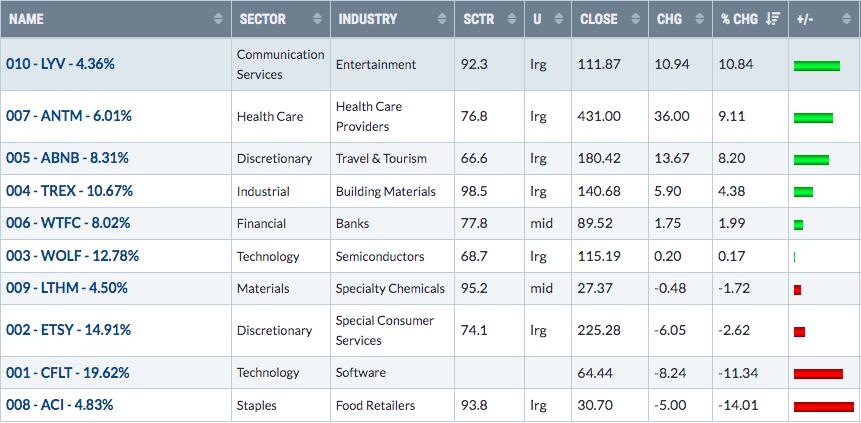This screenshot has width=861, height=423.
Task: Open the 010 - LYV - 4.36% link
Action: (60, 64)
